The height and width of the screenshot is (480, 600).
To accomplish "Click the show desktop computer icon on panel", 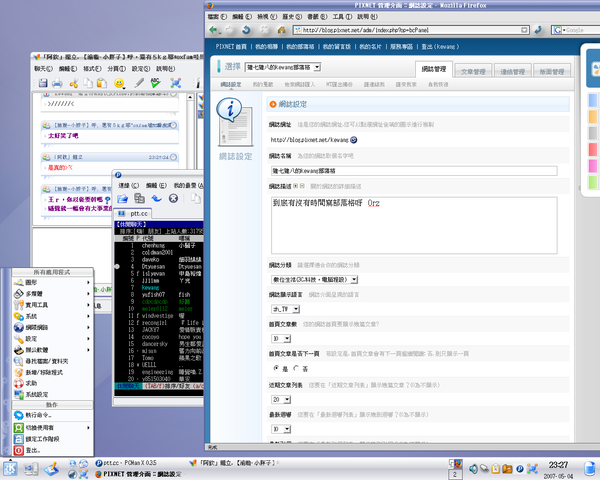I will point(31,469).
